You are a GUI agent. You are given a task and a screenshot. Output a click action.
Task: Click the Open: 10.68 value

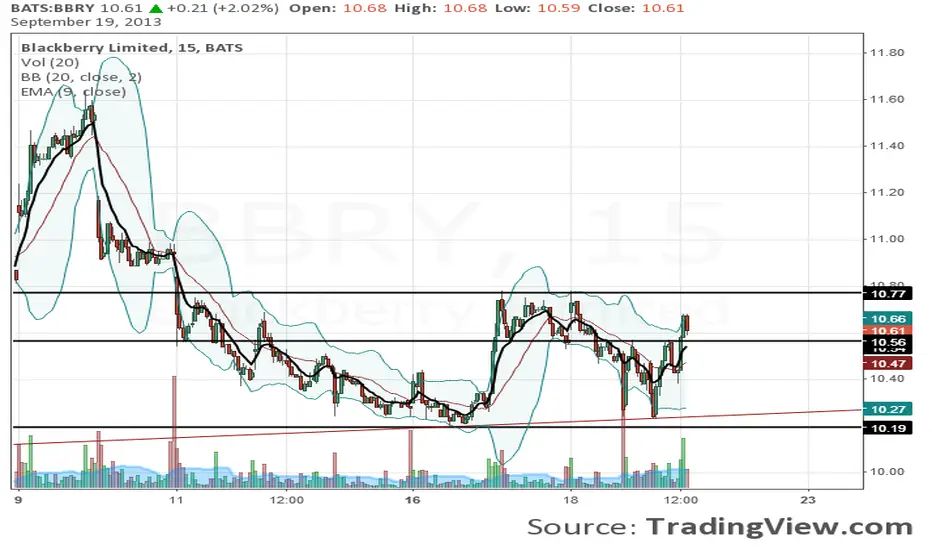pyautogui.click(x=338, y=8)
